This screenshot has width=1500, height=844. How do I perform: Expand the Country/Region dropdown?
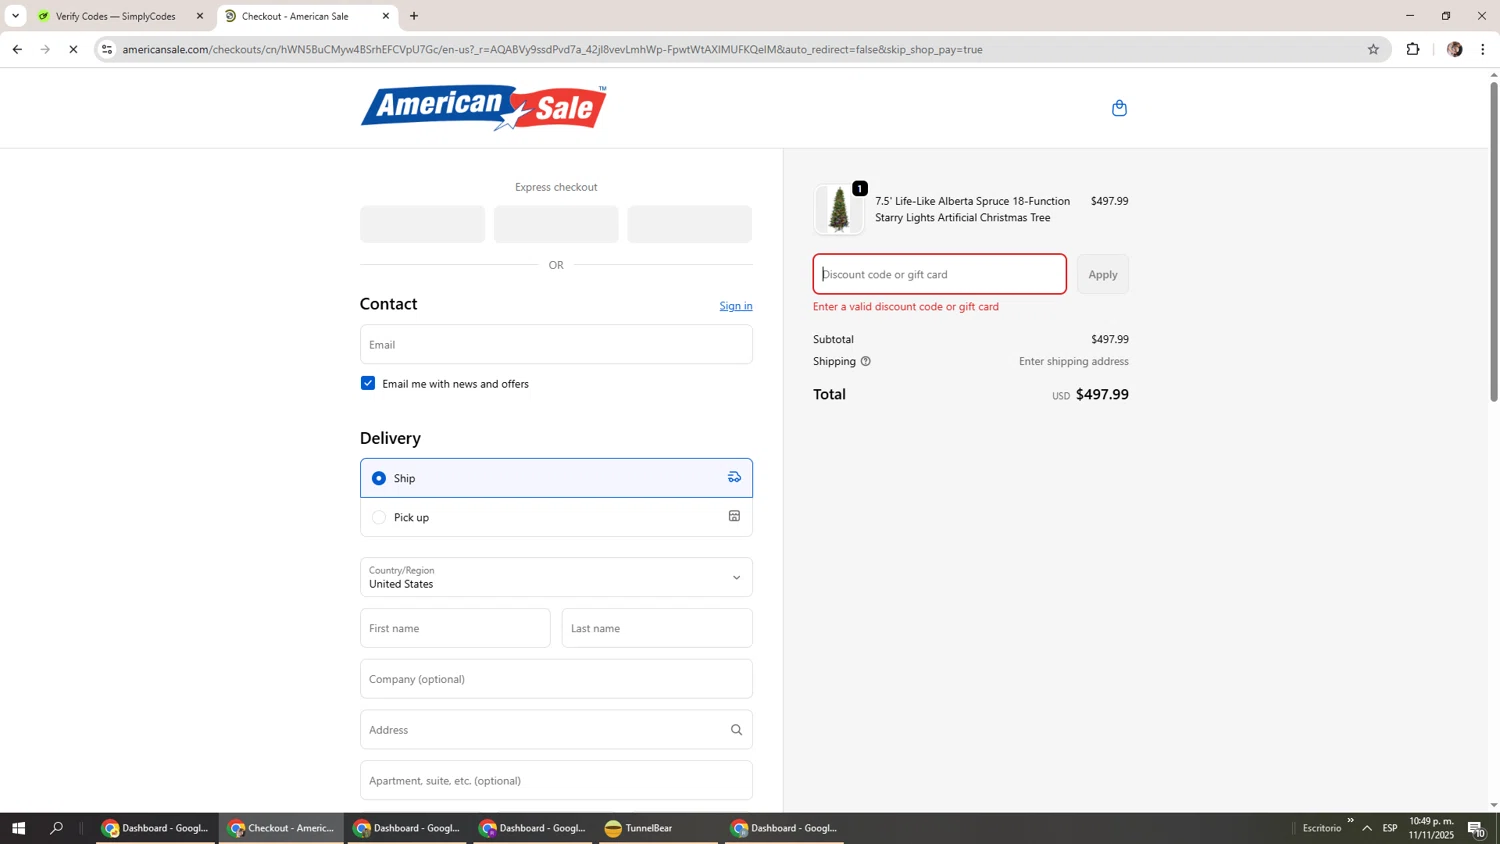tap(556, 577)
